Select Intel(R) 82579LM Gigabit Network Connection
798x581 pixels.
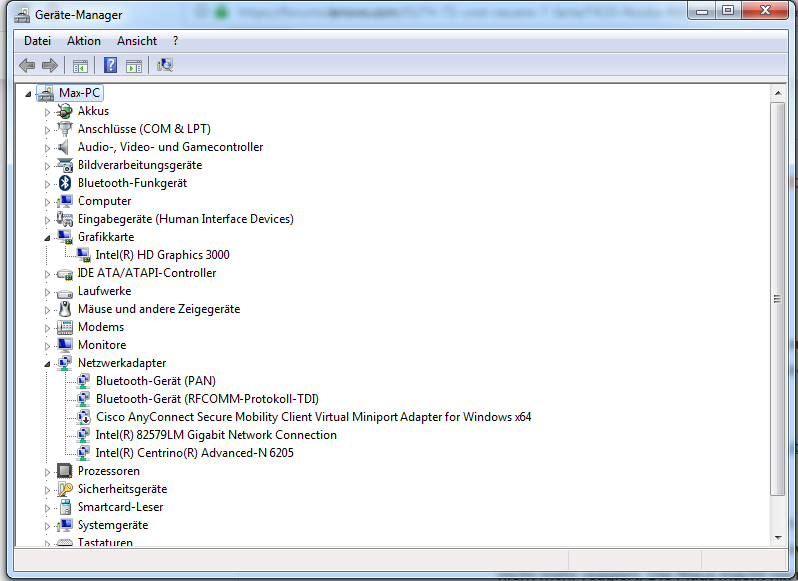pyautogui.click(x=216, y=435)
